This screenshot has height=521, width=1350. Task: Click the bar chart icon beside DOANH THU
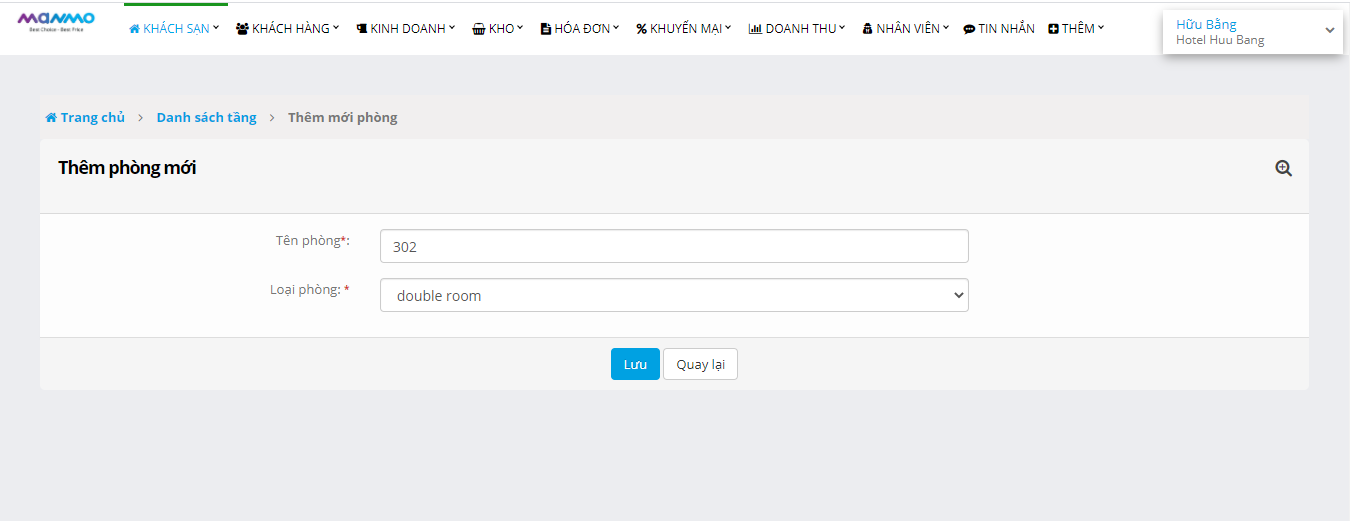pos(755,29)
